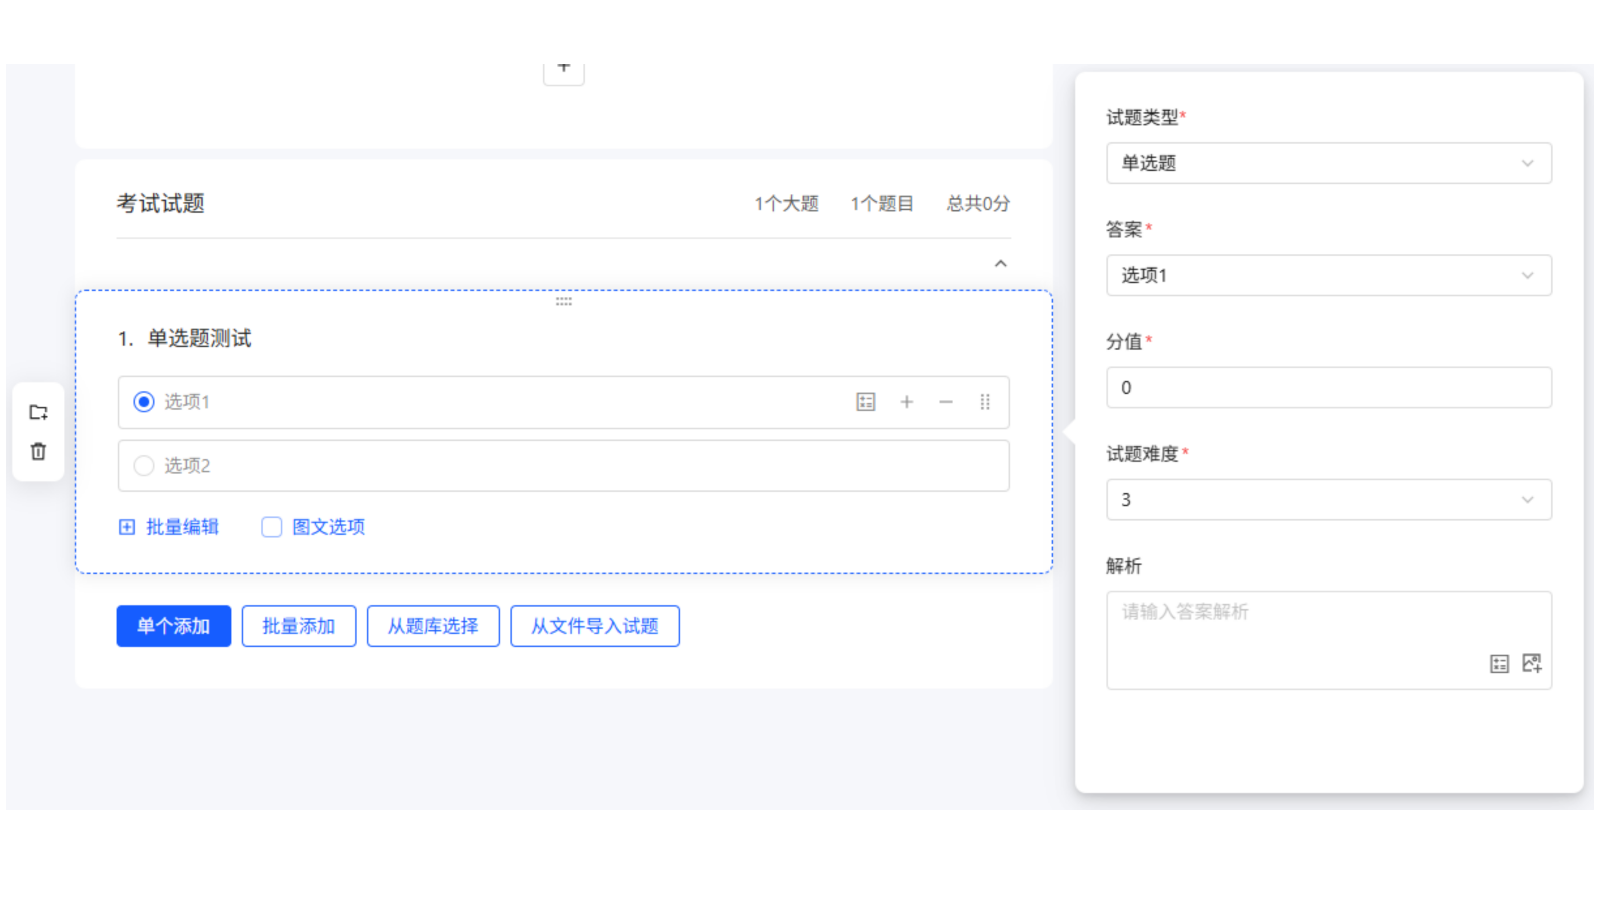Enable the 图文选项 checkbox
1600x900 pixels.
tap(270, 526)
